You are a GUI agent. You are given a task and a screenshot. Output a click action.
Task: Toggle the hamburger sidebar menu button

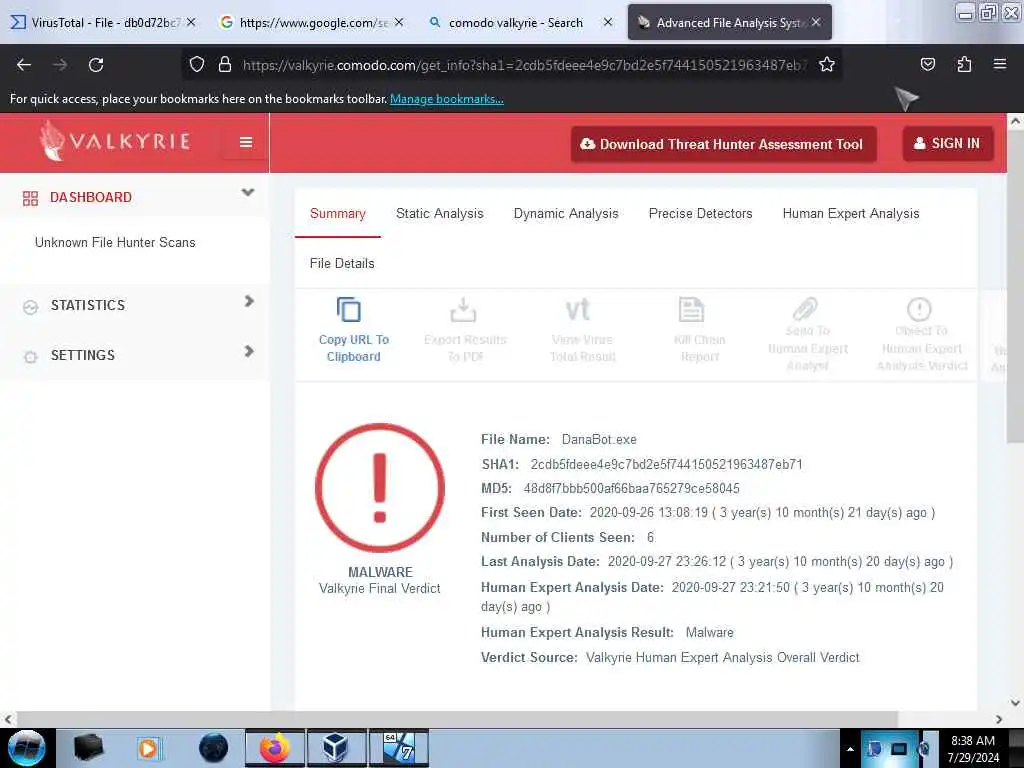(246, 142)
